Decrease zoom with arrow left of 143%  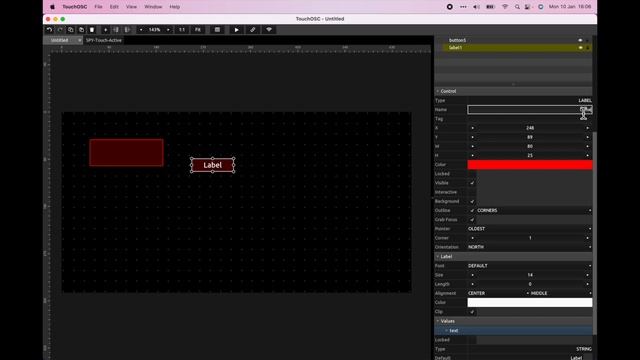(x=141, y=30)
